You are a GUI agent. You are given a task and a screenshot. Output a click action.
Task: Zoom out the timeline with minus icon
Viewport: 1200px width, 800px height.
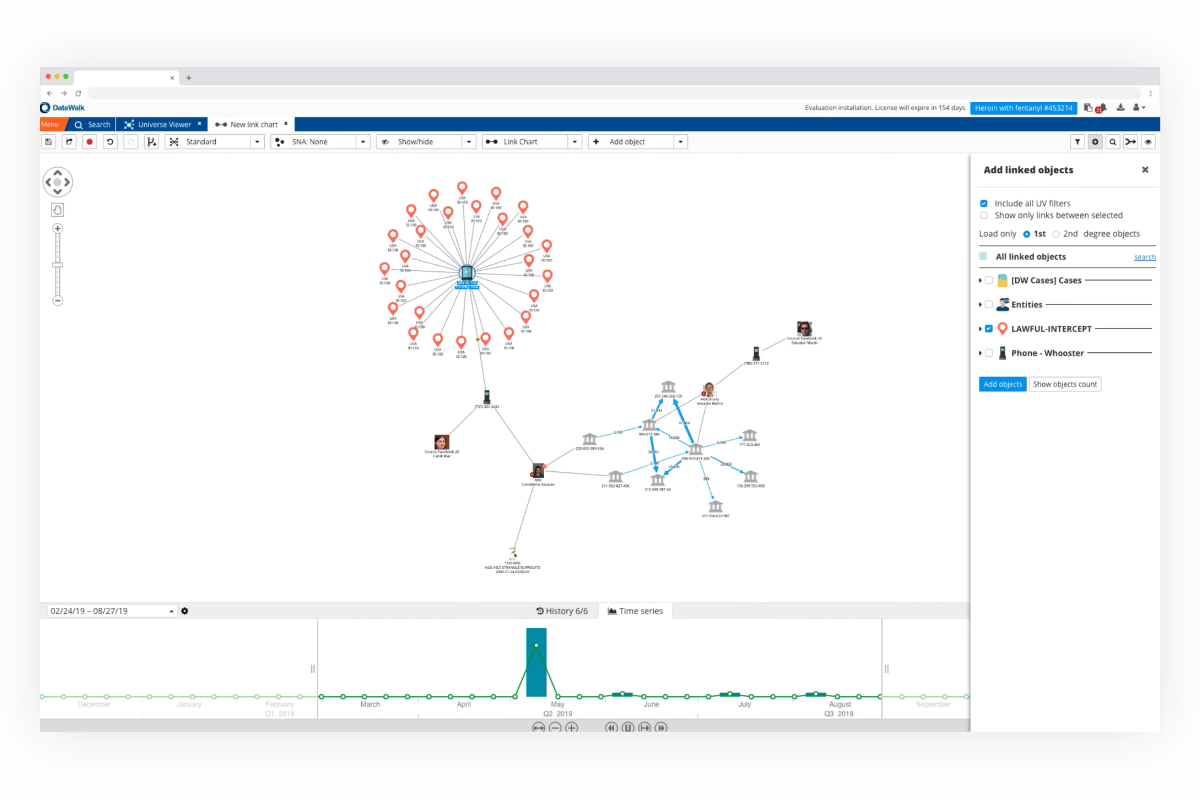tap(555, 727)
